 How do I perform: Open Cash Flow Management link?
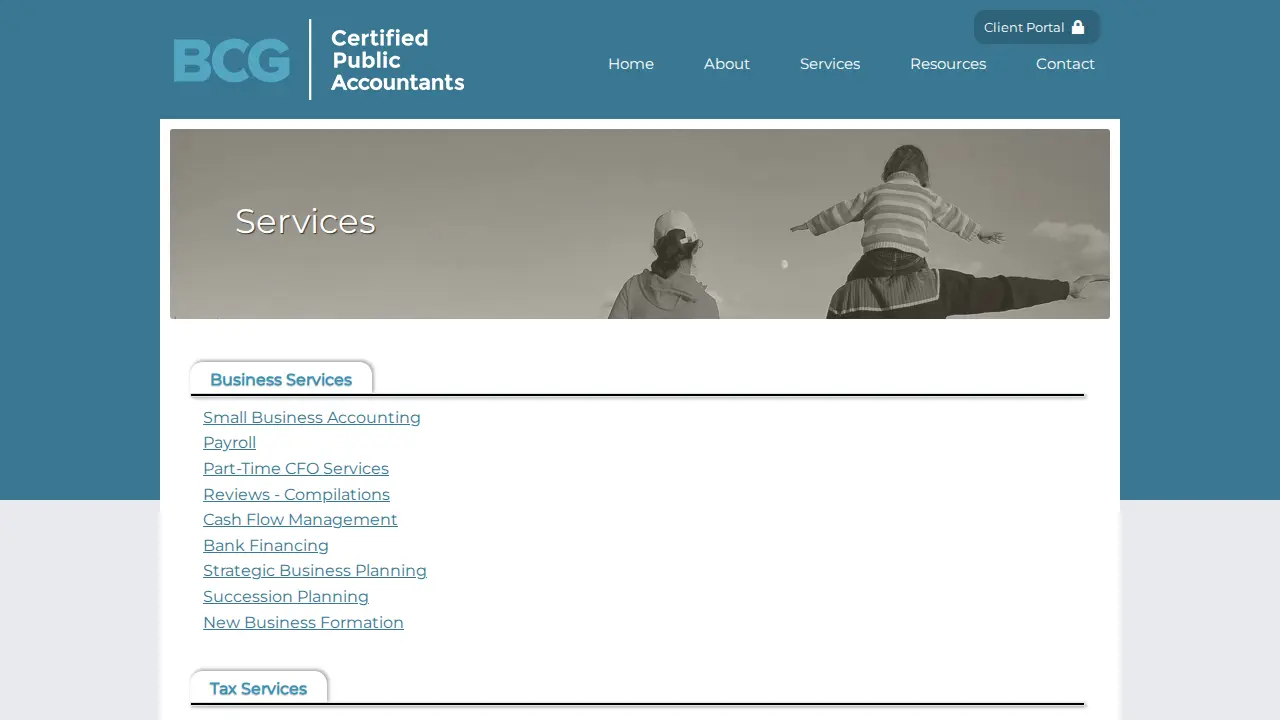pyautogui.click(x=300, y=520)
